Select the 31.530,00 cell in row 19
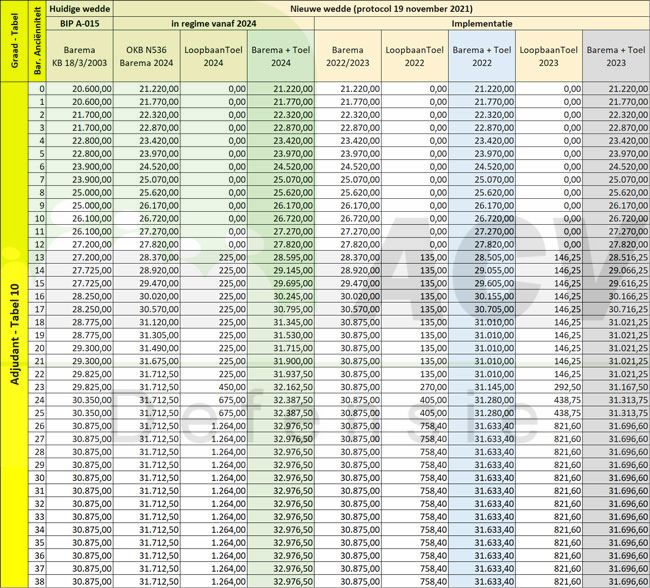Viewport: 650px width, 588px height. point(281,335)
